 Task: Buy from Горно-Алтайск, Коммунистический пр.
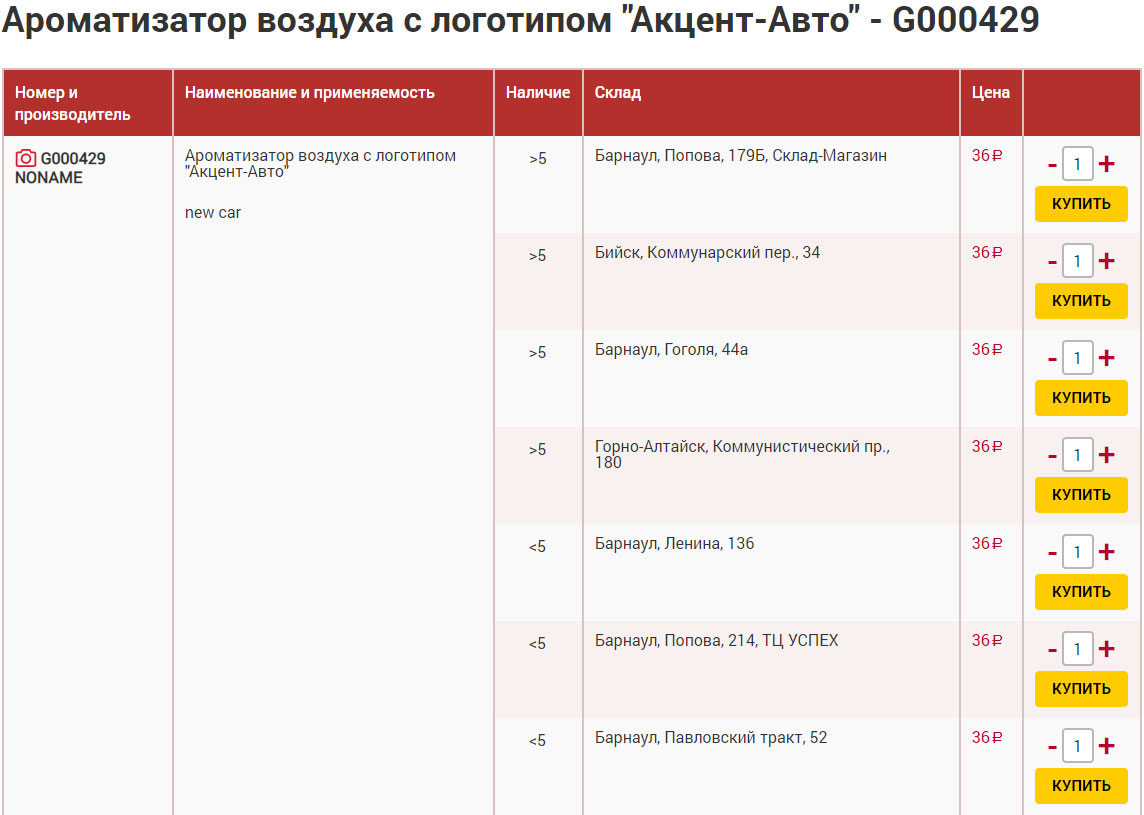(x=1081, y=495)
